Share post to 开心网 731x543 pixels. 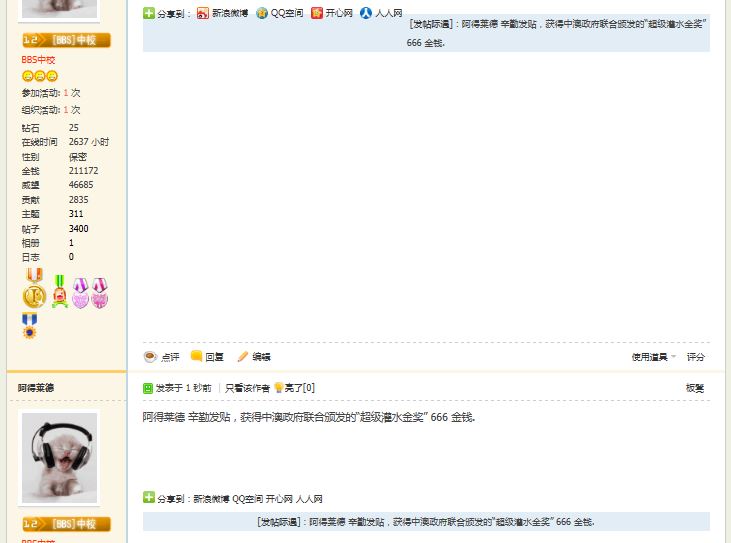point(334,14)
